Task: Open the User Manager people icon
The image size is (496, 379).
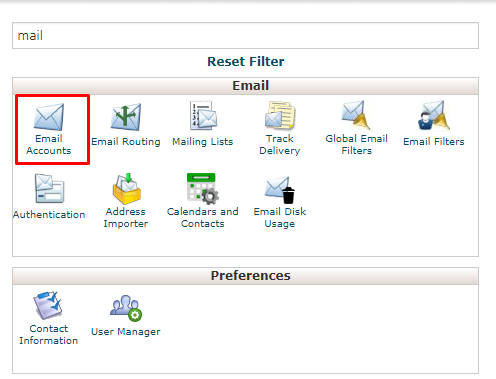Action: [x=126, y=308]
